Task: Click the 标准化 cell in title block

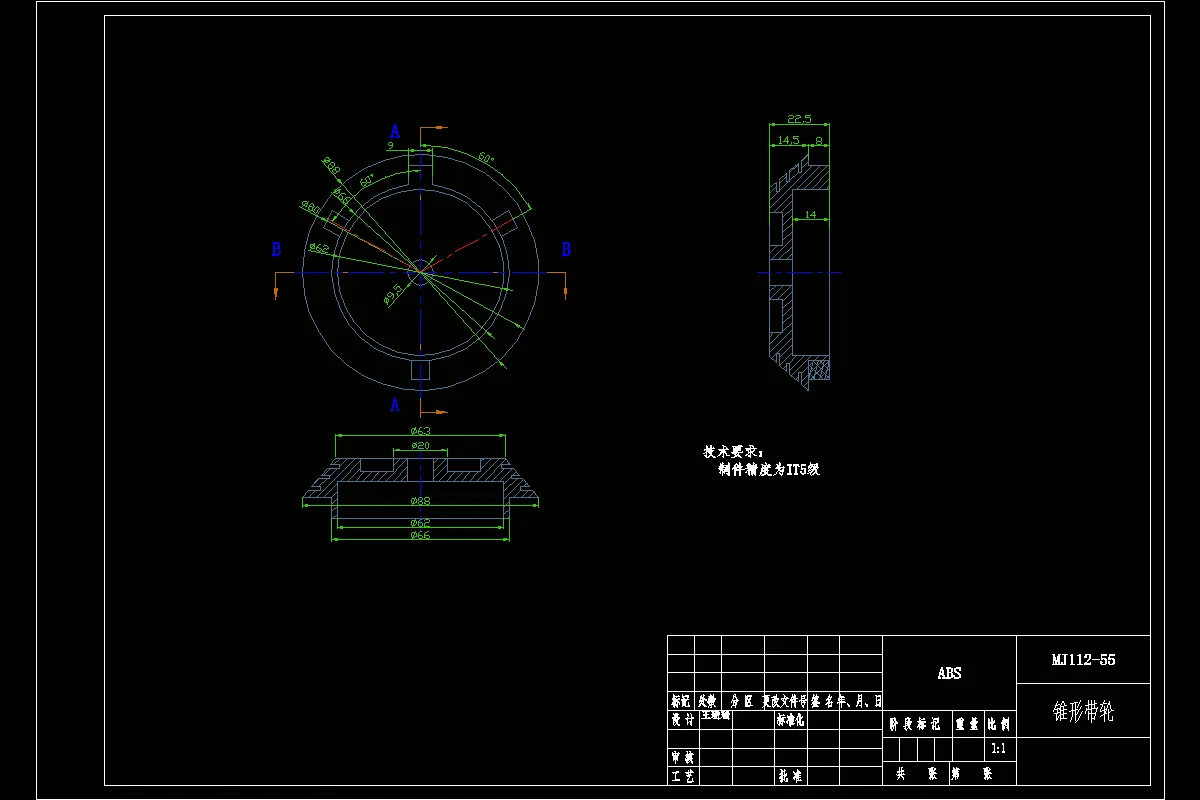Action: pos(790,718)
